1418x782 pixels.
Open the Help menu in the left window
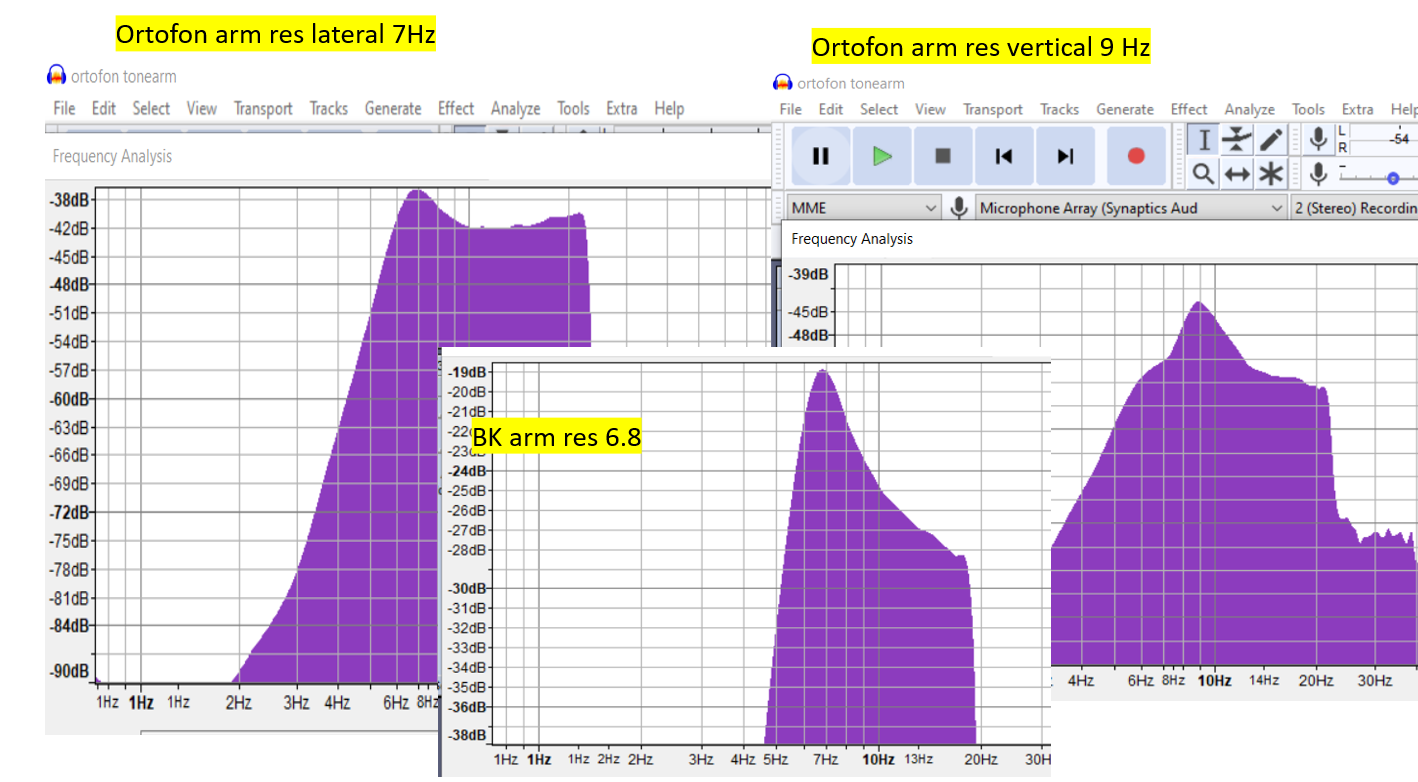click(669, 108)
